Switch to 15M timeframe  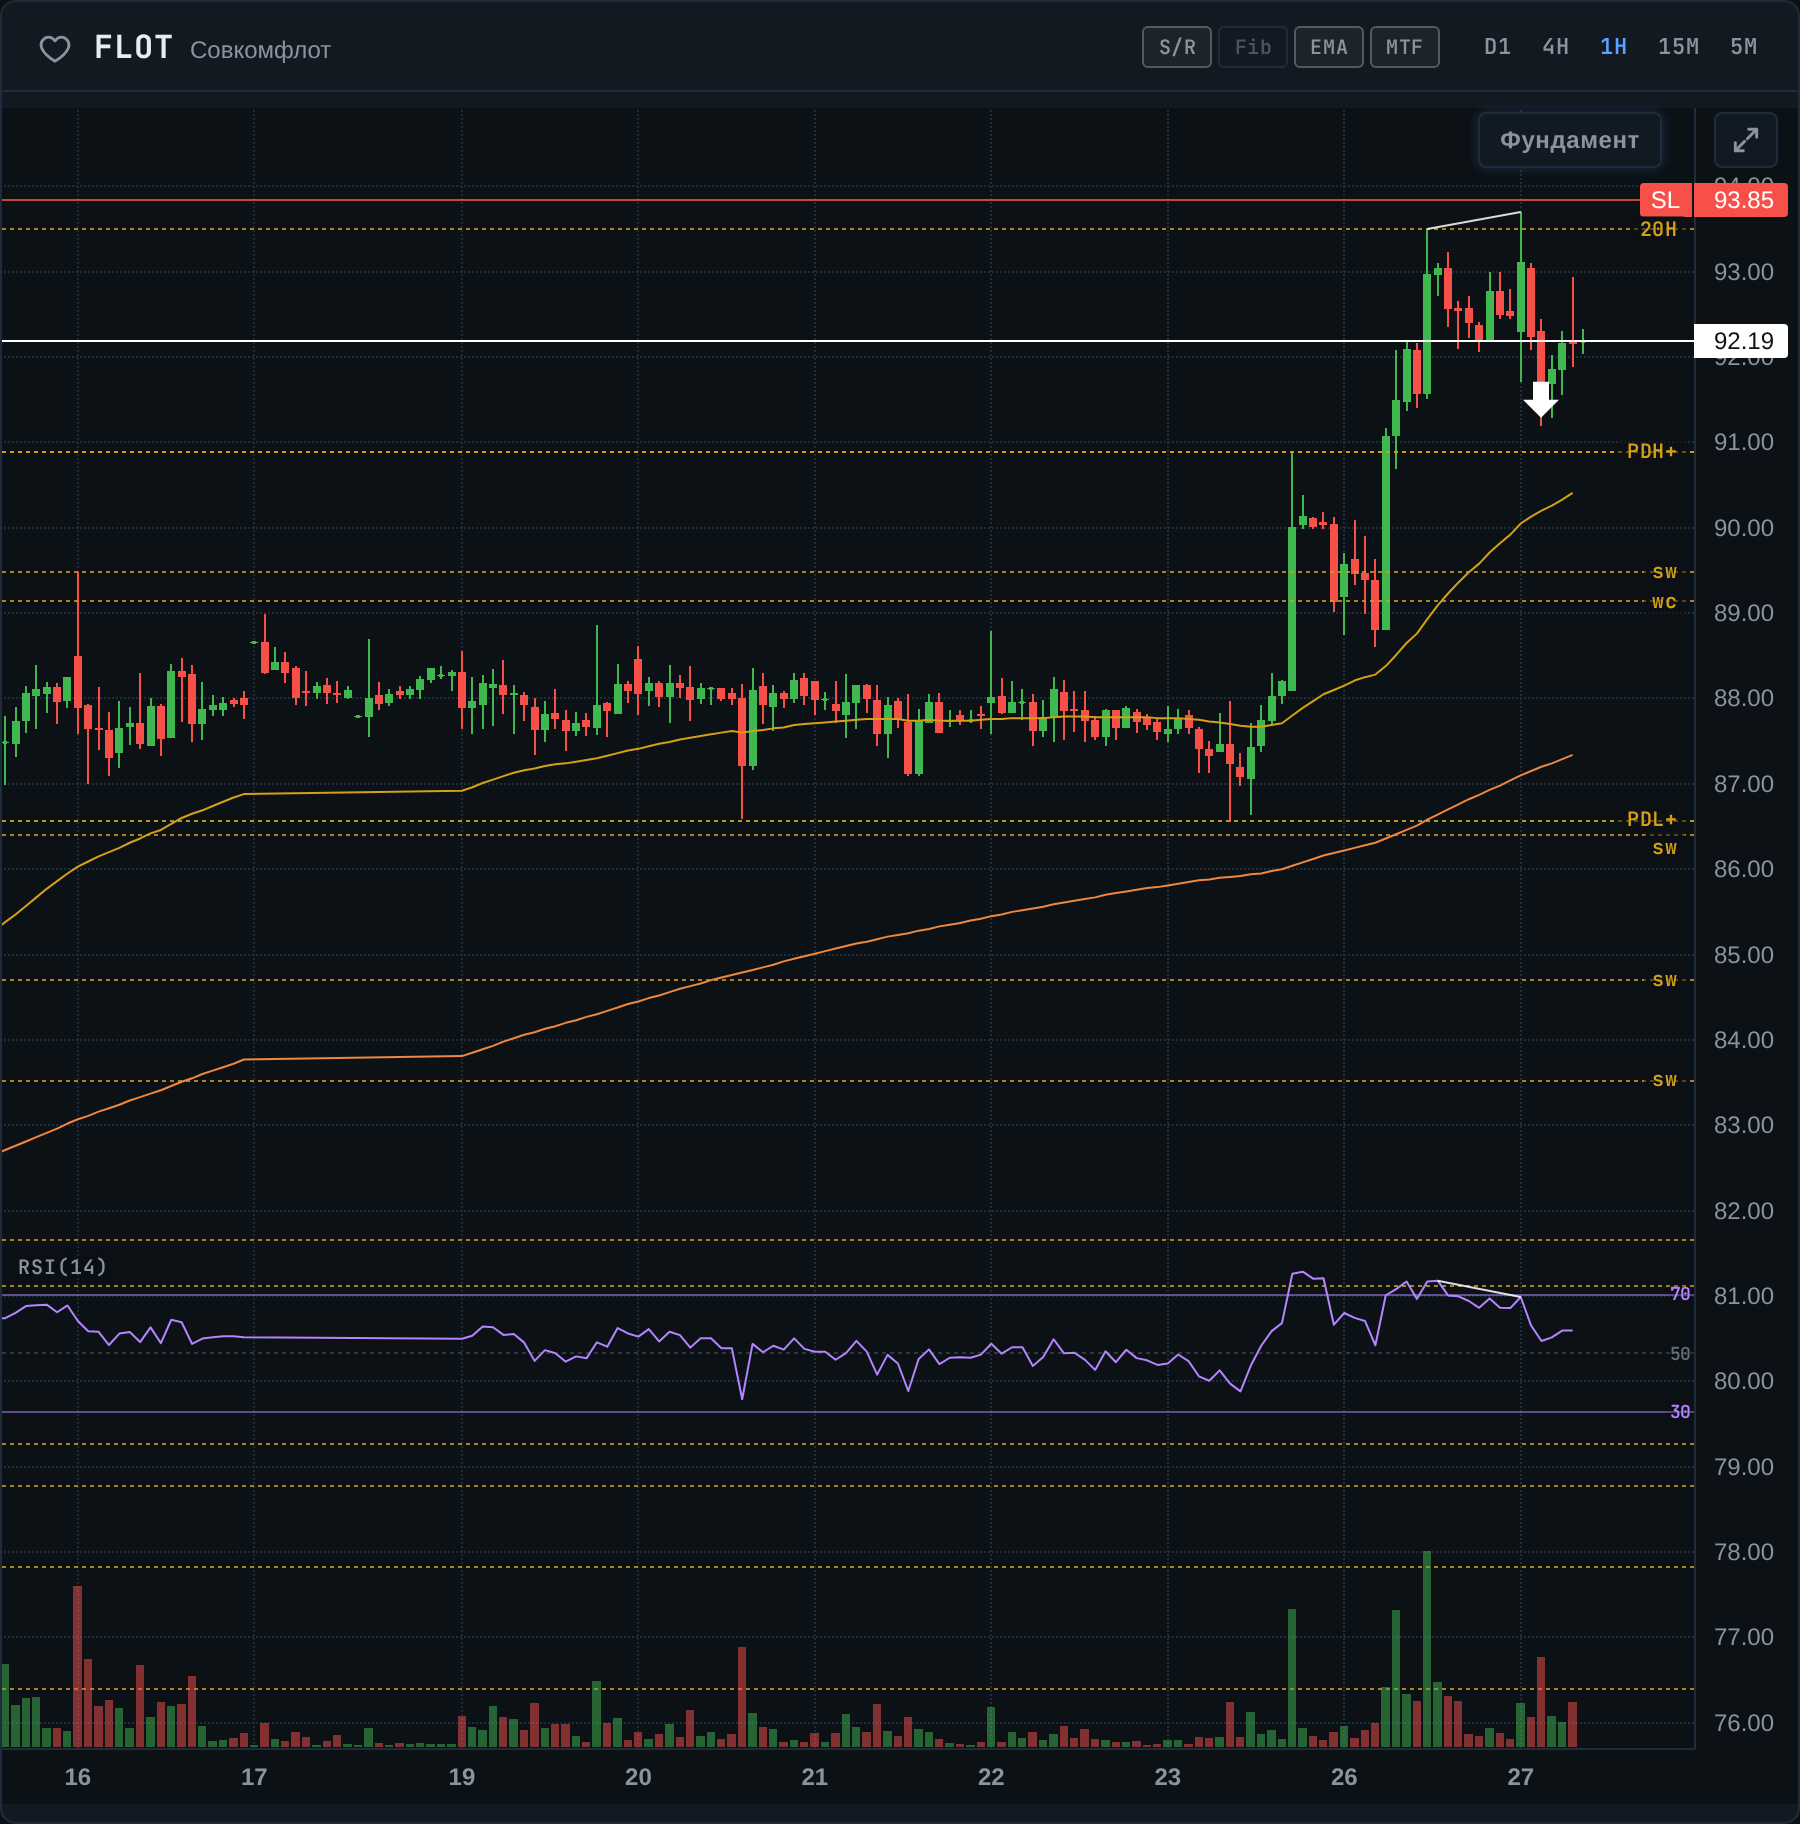1678,47
